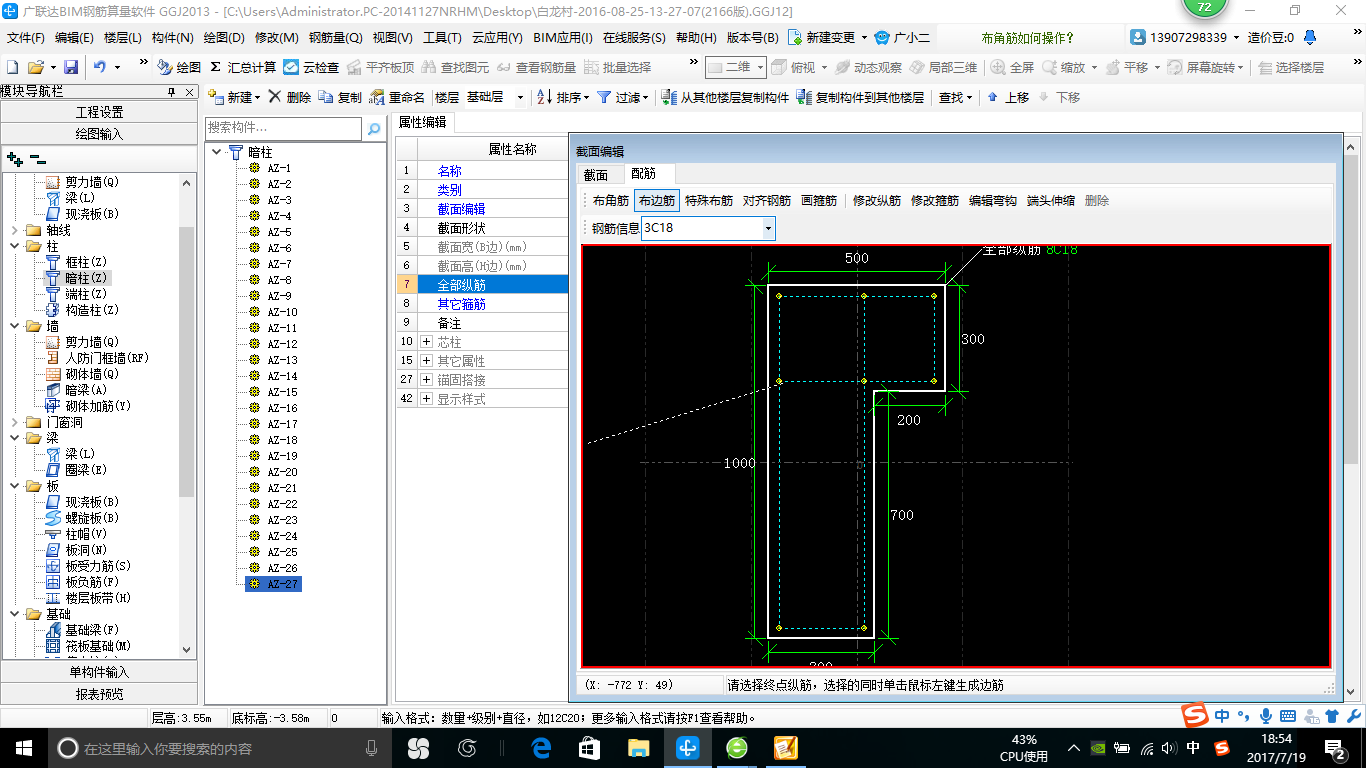Click the new file icon
The image size is (1366, 768).
click(x=13, y=67)
